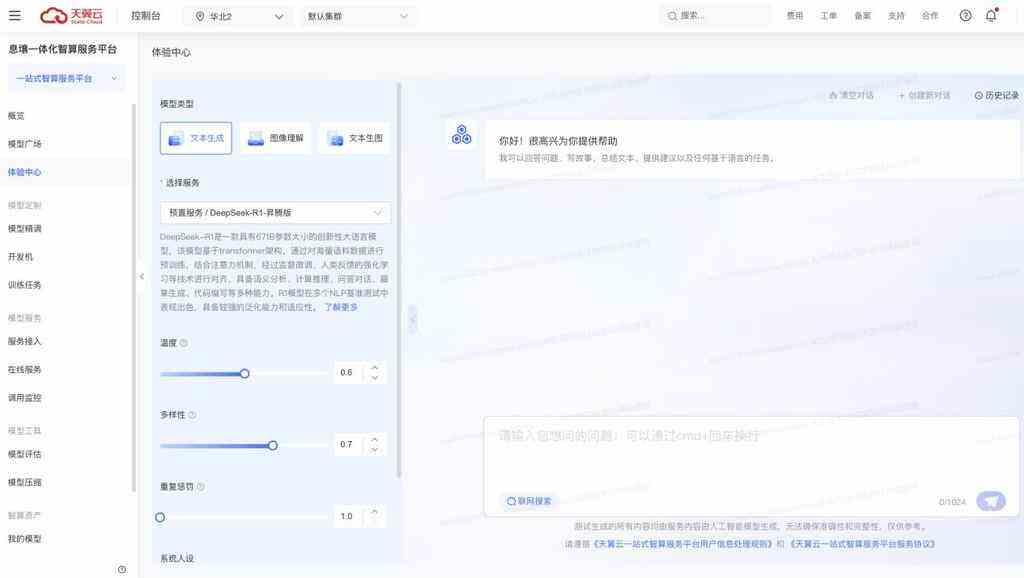
Task: Open 模型精调 in the sidebar
Action: click(x=25, y=229)
